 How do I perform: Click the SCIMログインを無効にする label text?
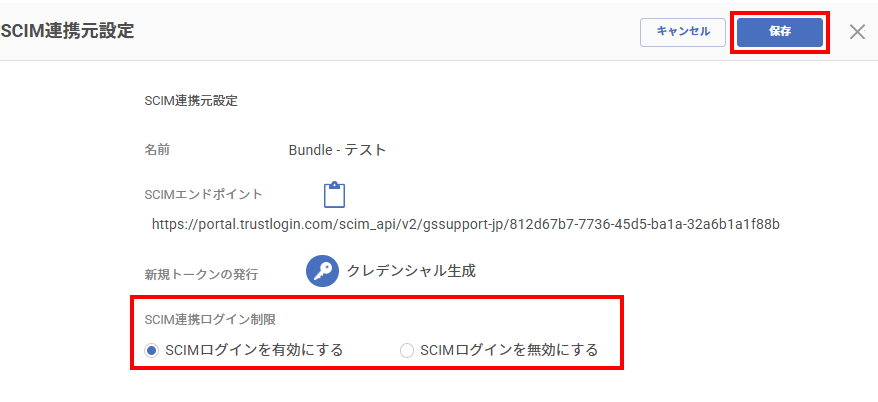coord(509,350)
